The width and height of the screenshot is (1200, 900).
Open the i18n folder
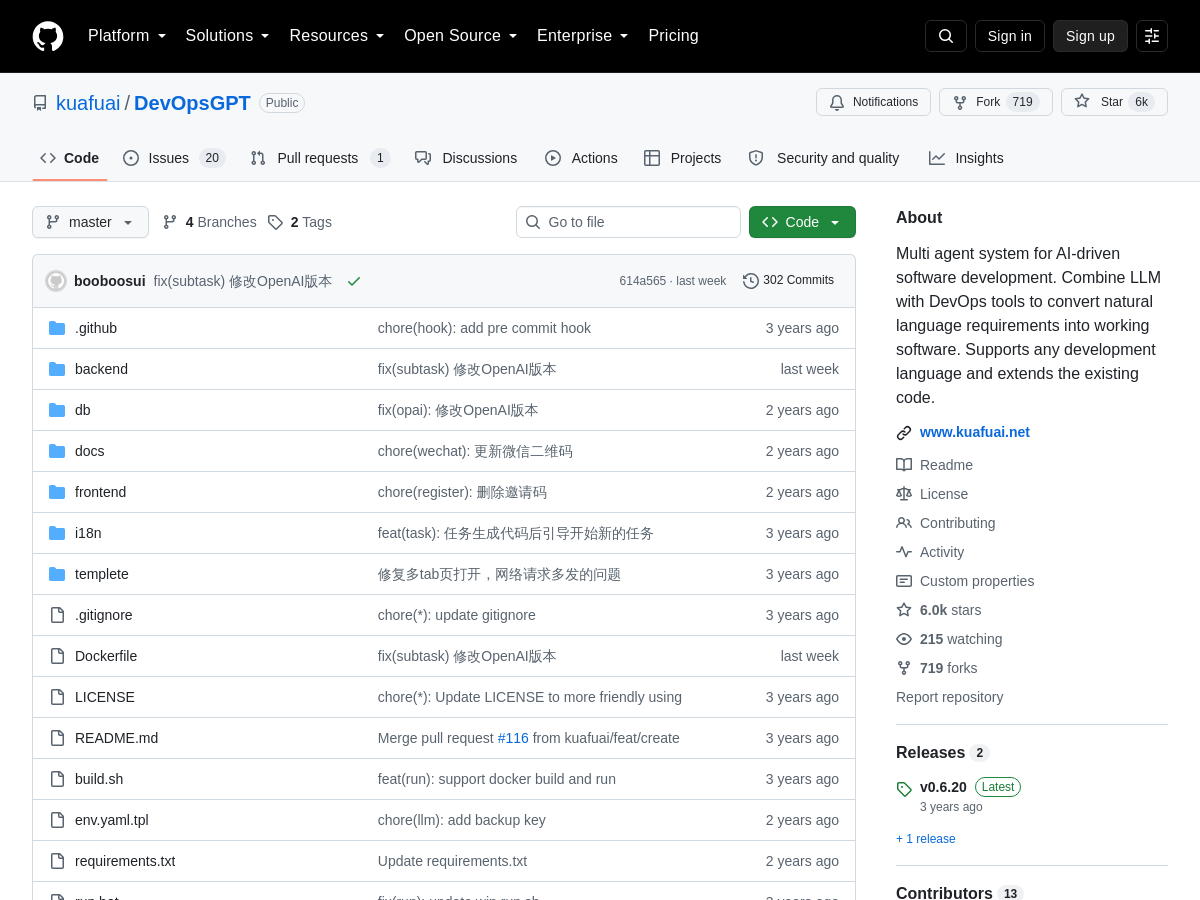coord(88,533)
